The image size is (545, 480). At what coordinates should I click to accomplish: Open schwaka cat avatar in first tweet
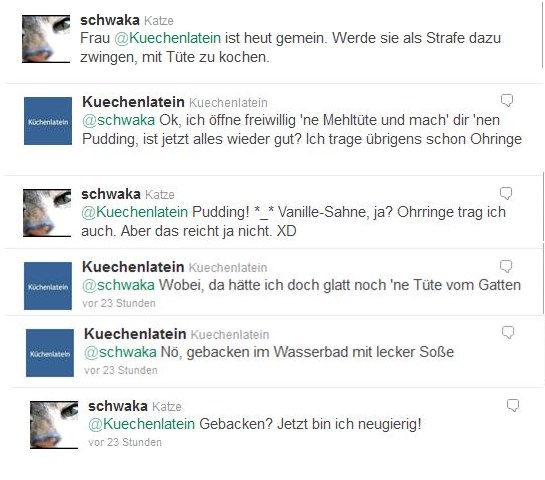tap(46, 39)
